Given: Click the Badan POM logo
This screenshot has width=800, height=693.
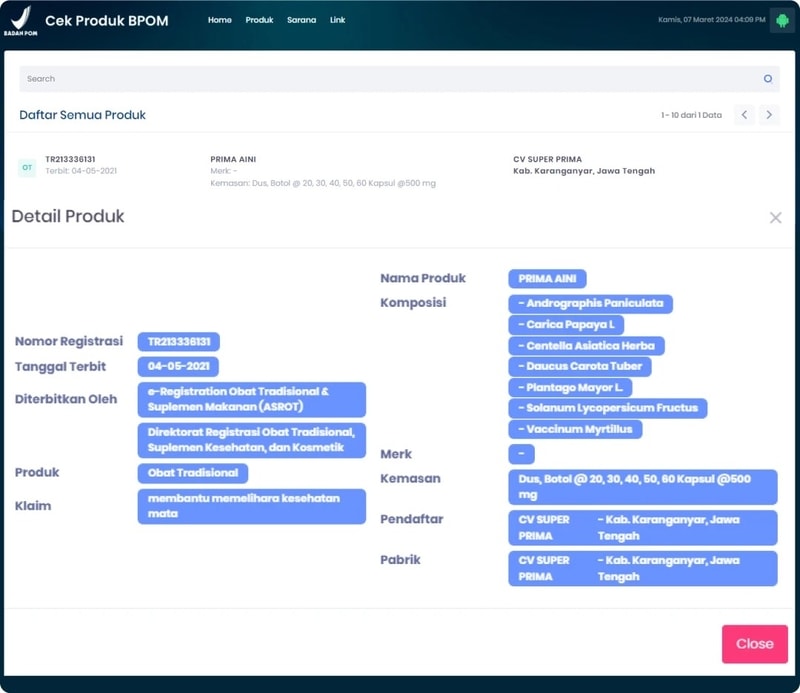Looking at the screenshot, I should (x=20, y=20).
